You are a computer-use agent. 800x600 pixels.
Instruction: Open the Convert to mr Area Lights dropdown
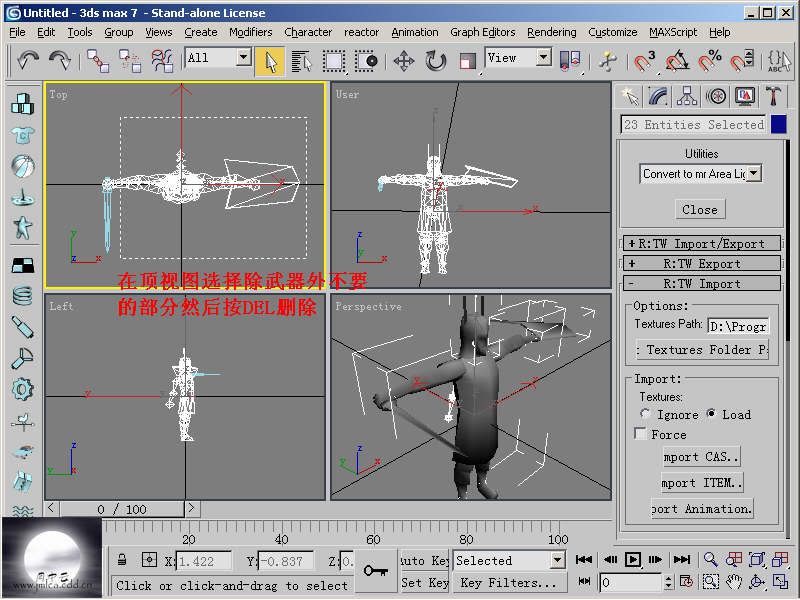pyautogui.click(x=753, y=173)
